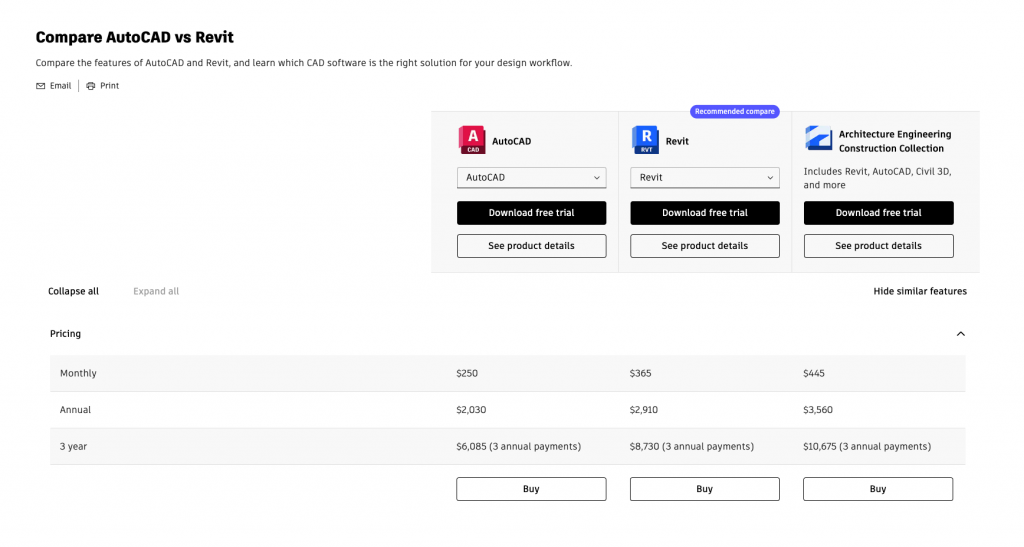See product details for Revit

click(704, 246)
